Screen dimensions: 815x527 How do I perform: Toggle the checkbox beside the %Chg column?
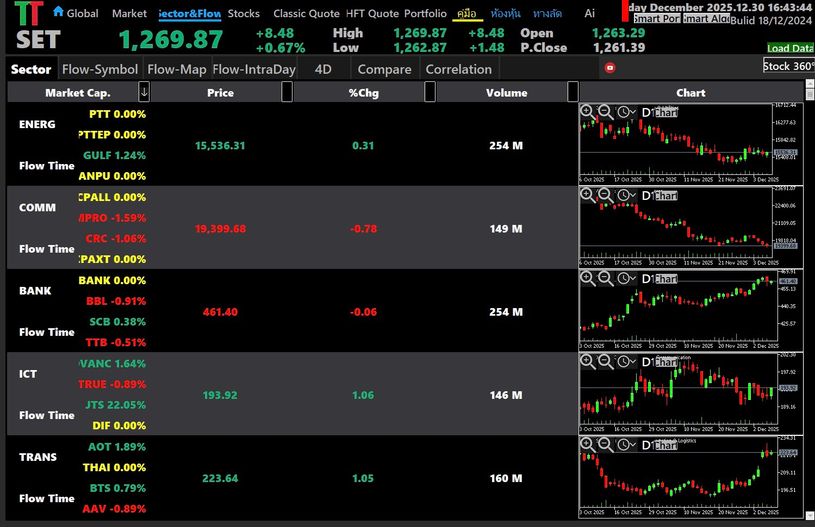(x=430, y=92)
